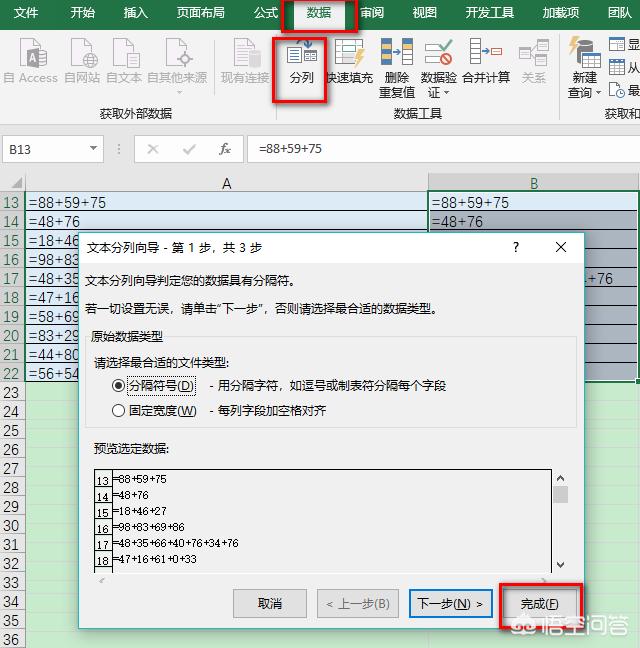Click preview scrollbar up arrow
The width and height of the screenshot is (640, 648).
point(560,478)
